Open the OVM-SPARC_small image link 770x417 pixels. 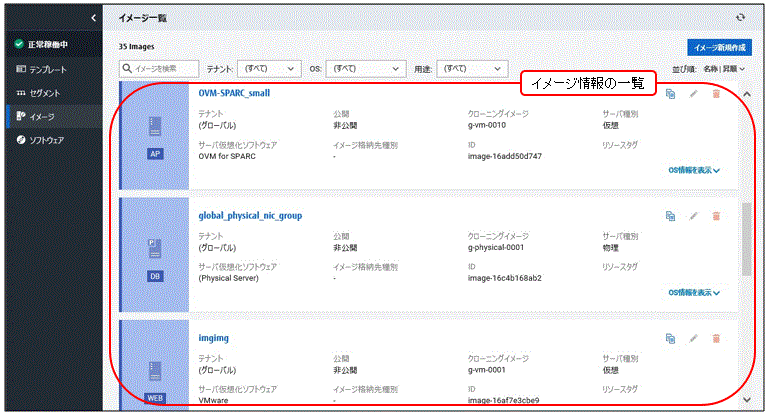tap(234, 93)
